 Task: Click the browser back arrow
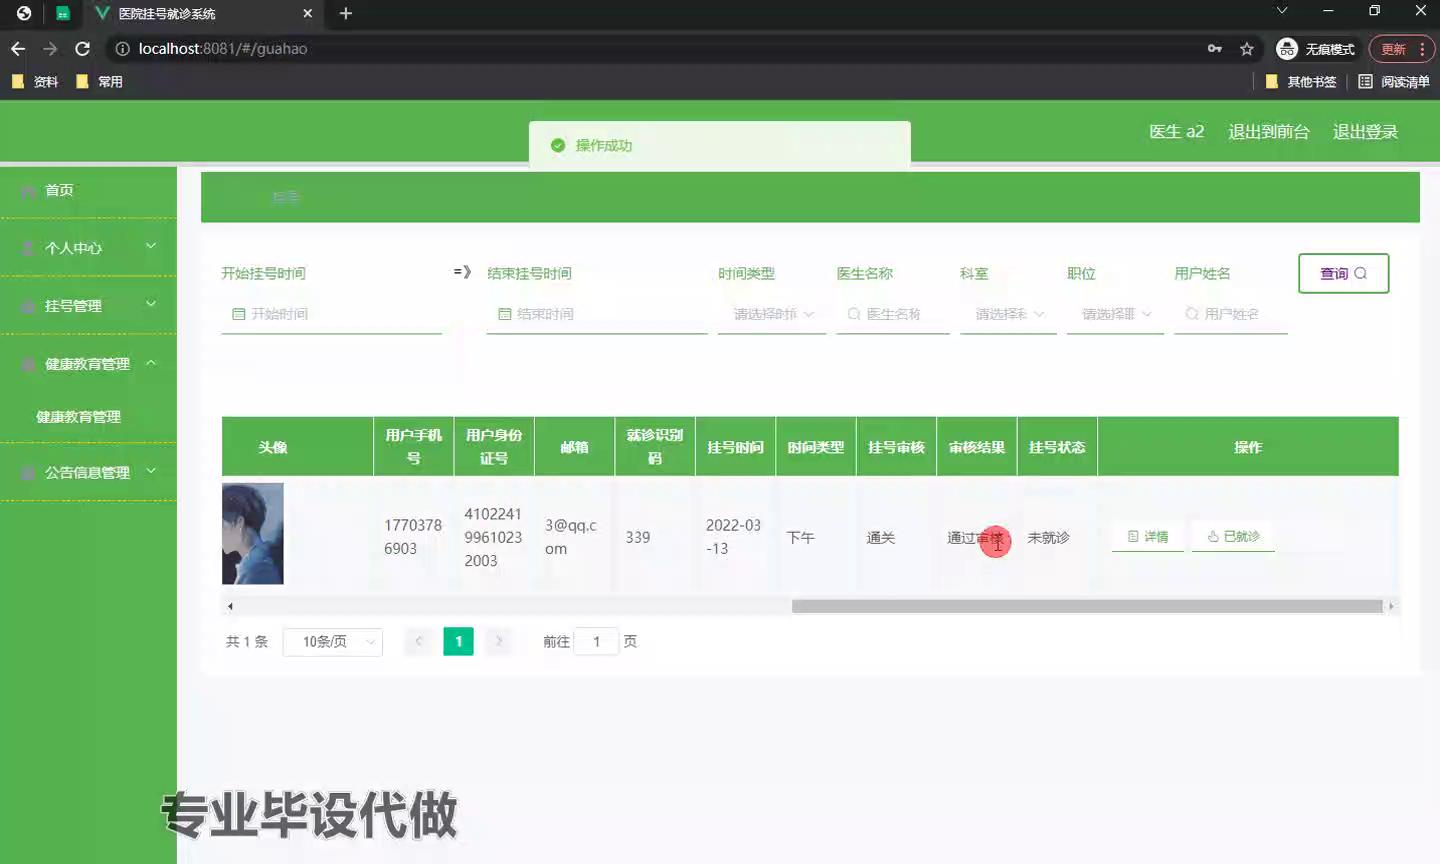coord(18,48)
